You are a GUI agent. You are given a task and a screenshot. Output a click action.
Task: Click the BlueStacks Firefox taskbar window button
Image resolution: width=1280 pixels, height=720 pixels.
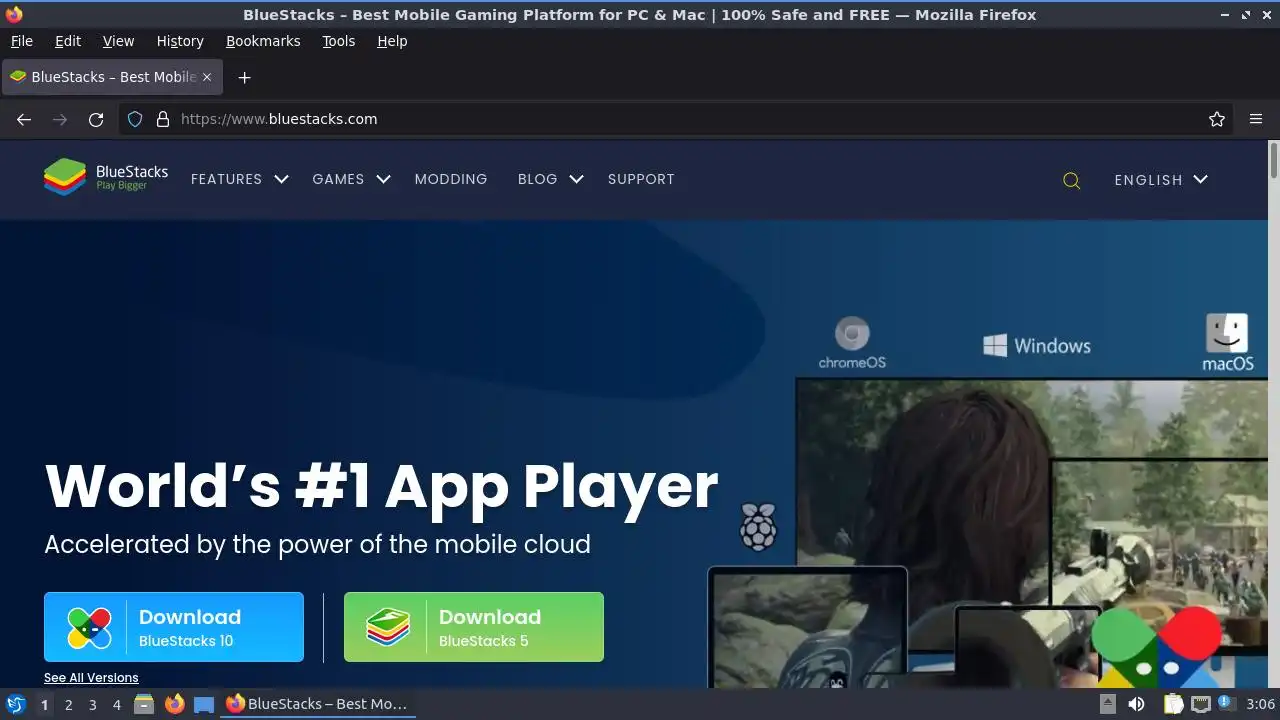click(x=318, y=704)
